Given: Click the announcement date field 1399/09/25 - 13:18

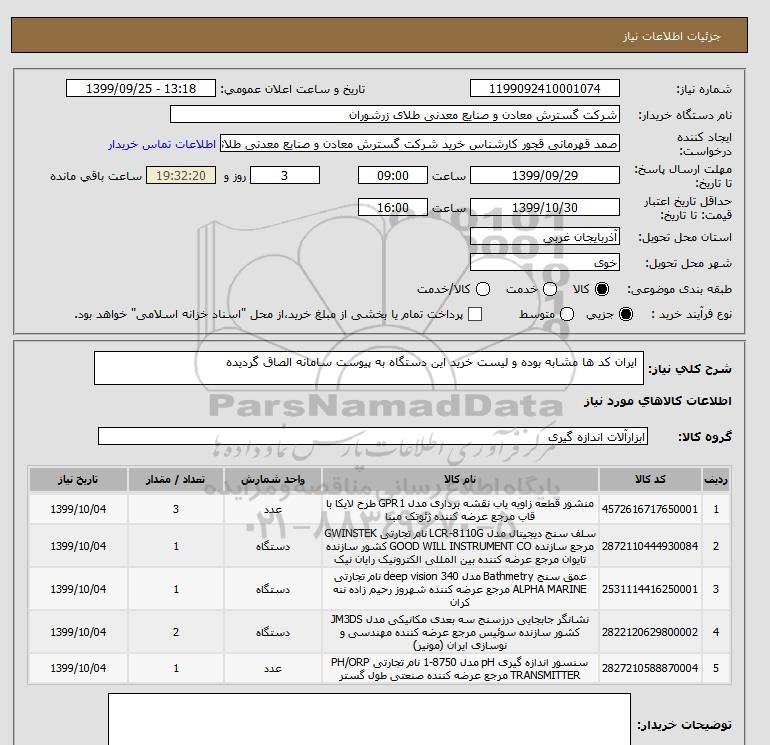Looking at the screenshot, I should coord(141,88).
